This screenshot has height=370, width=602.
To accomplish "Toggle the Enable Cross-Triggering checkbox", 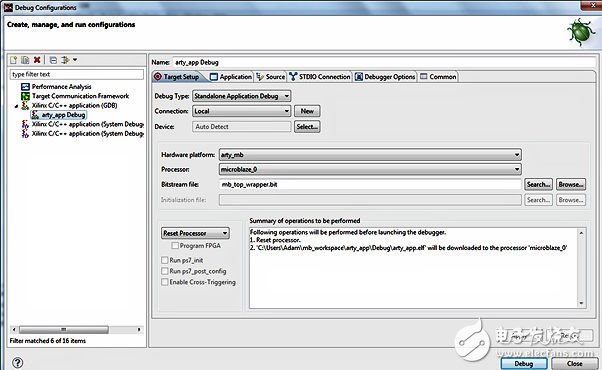I will pyautogui.click(x=165, y=282).
